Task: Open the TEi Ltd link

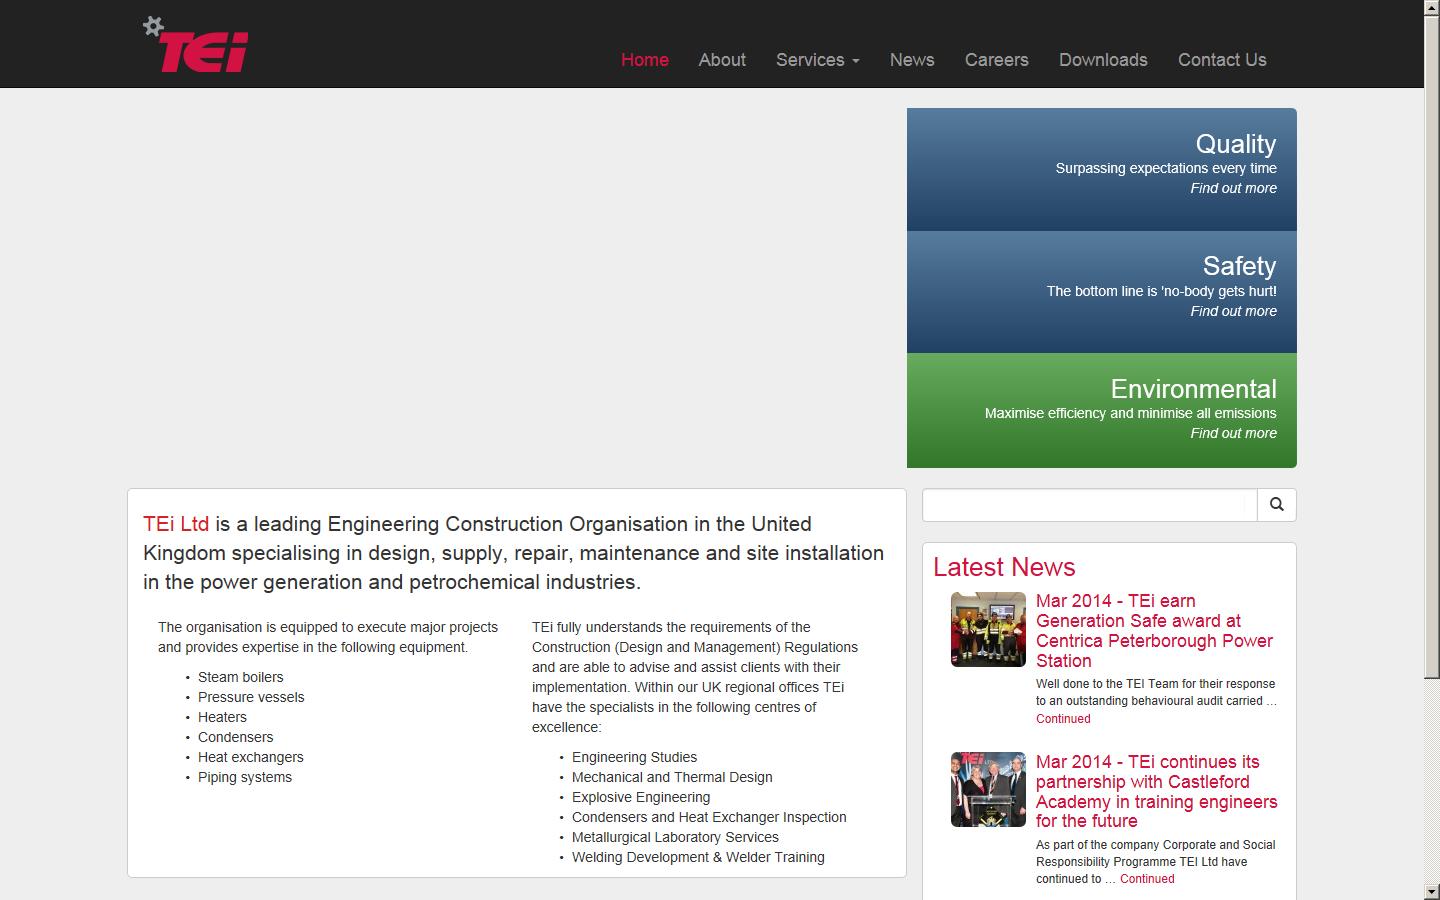Action: (176, 524)
